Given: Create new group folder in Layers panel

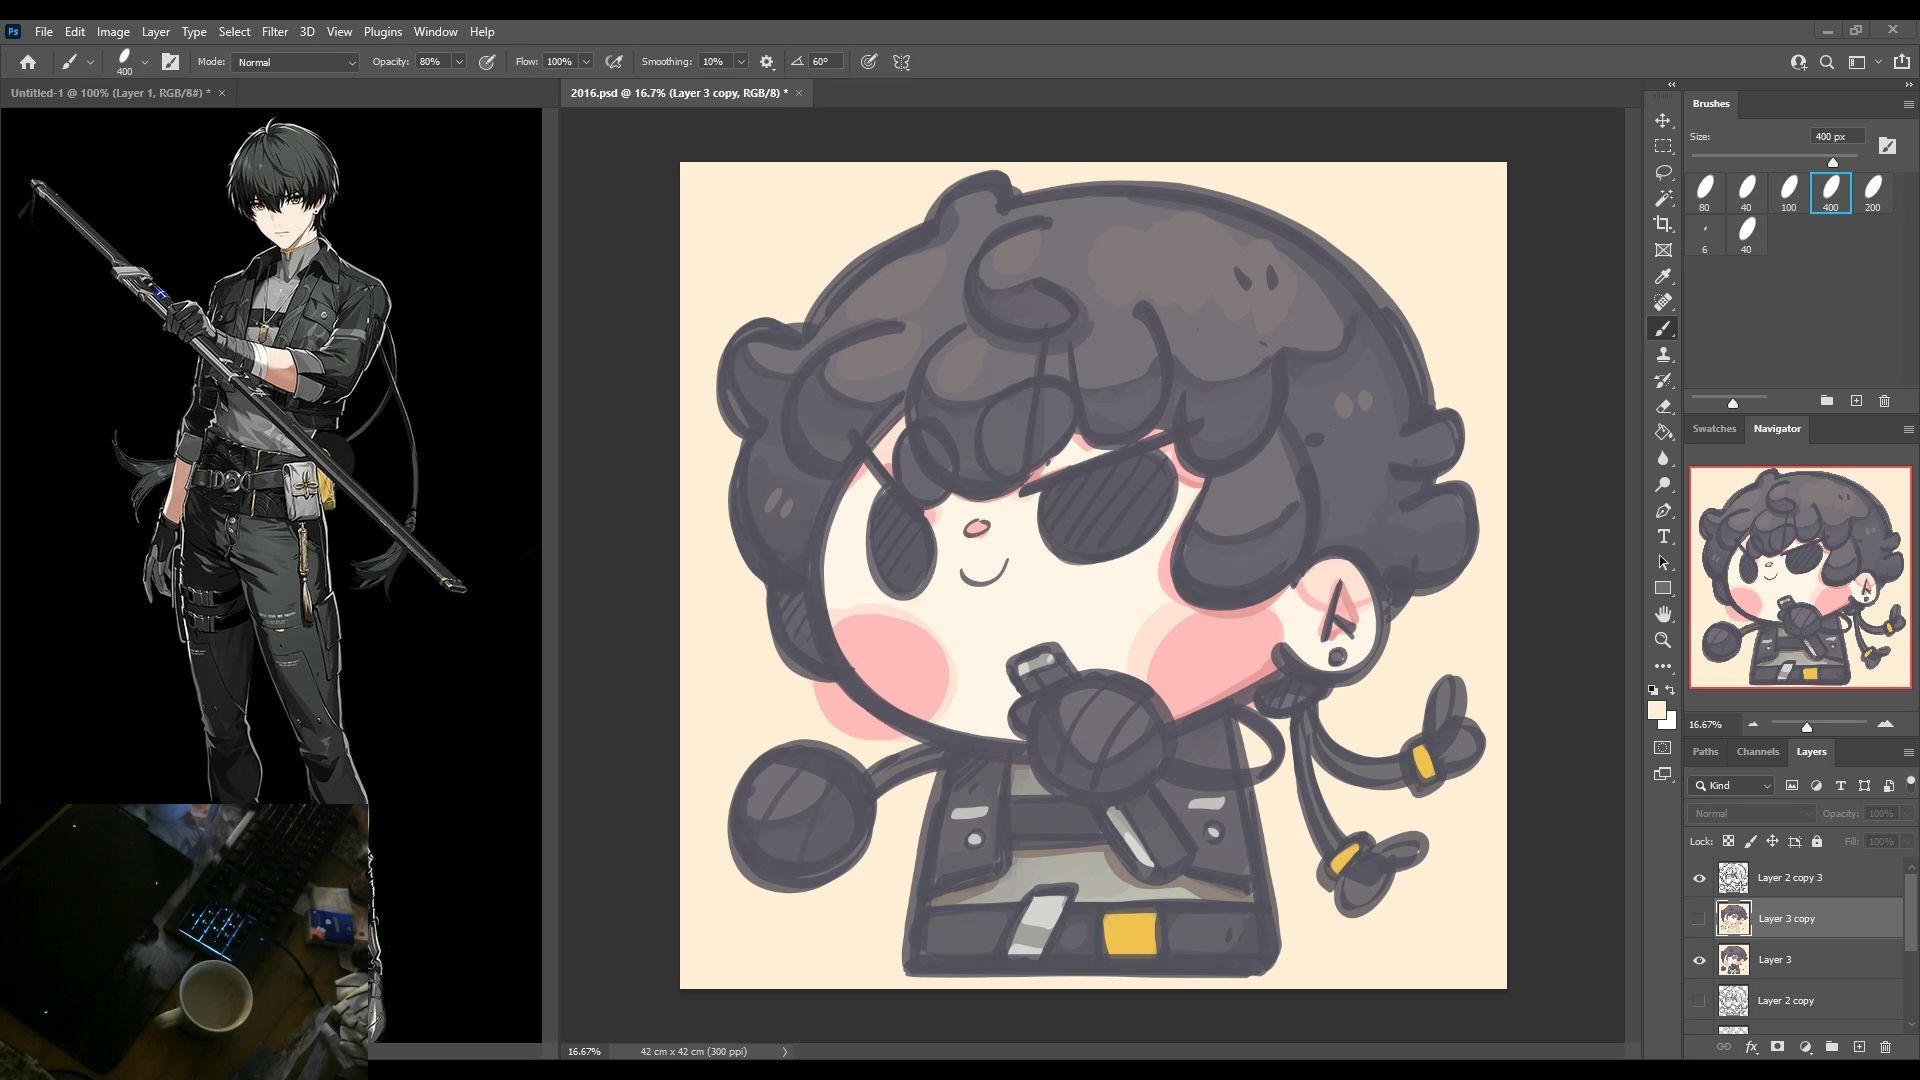Looking at the screenshot, I should (1832, 1047).
